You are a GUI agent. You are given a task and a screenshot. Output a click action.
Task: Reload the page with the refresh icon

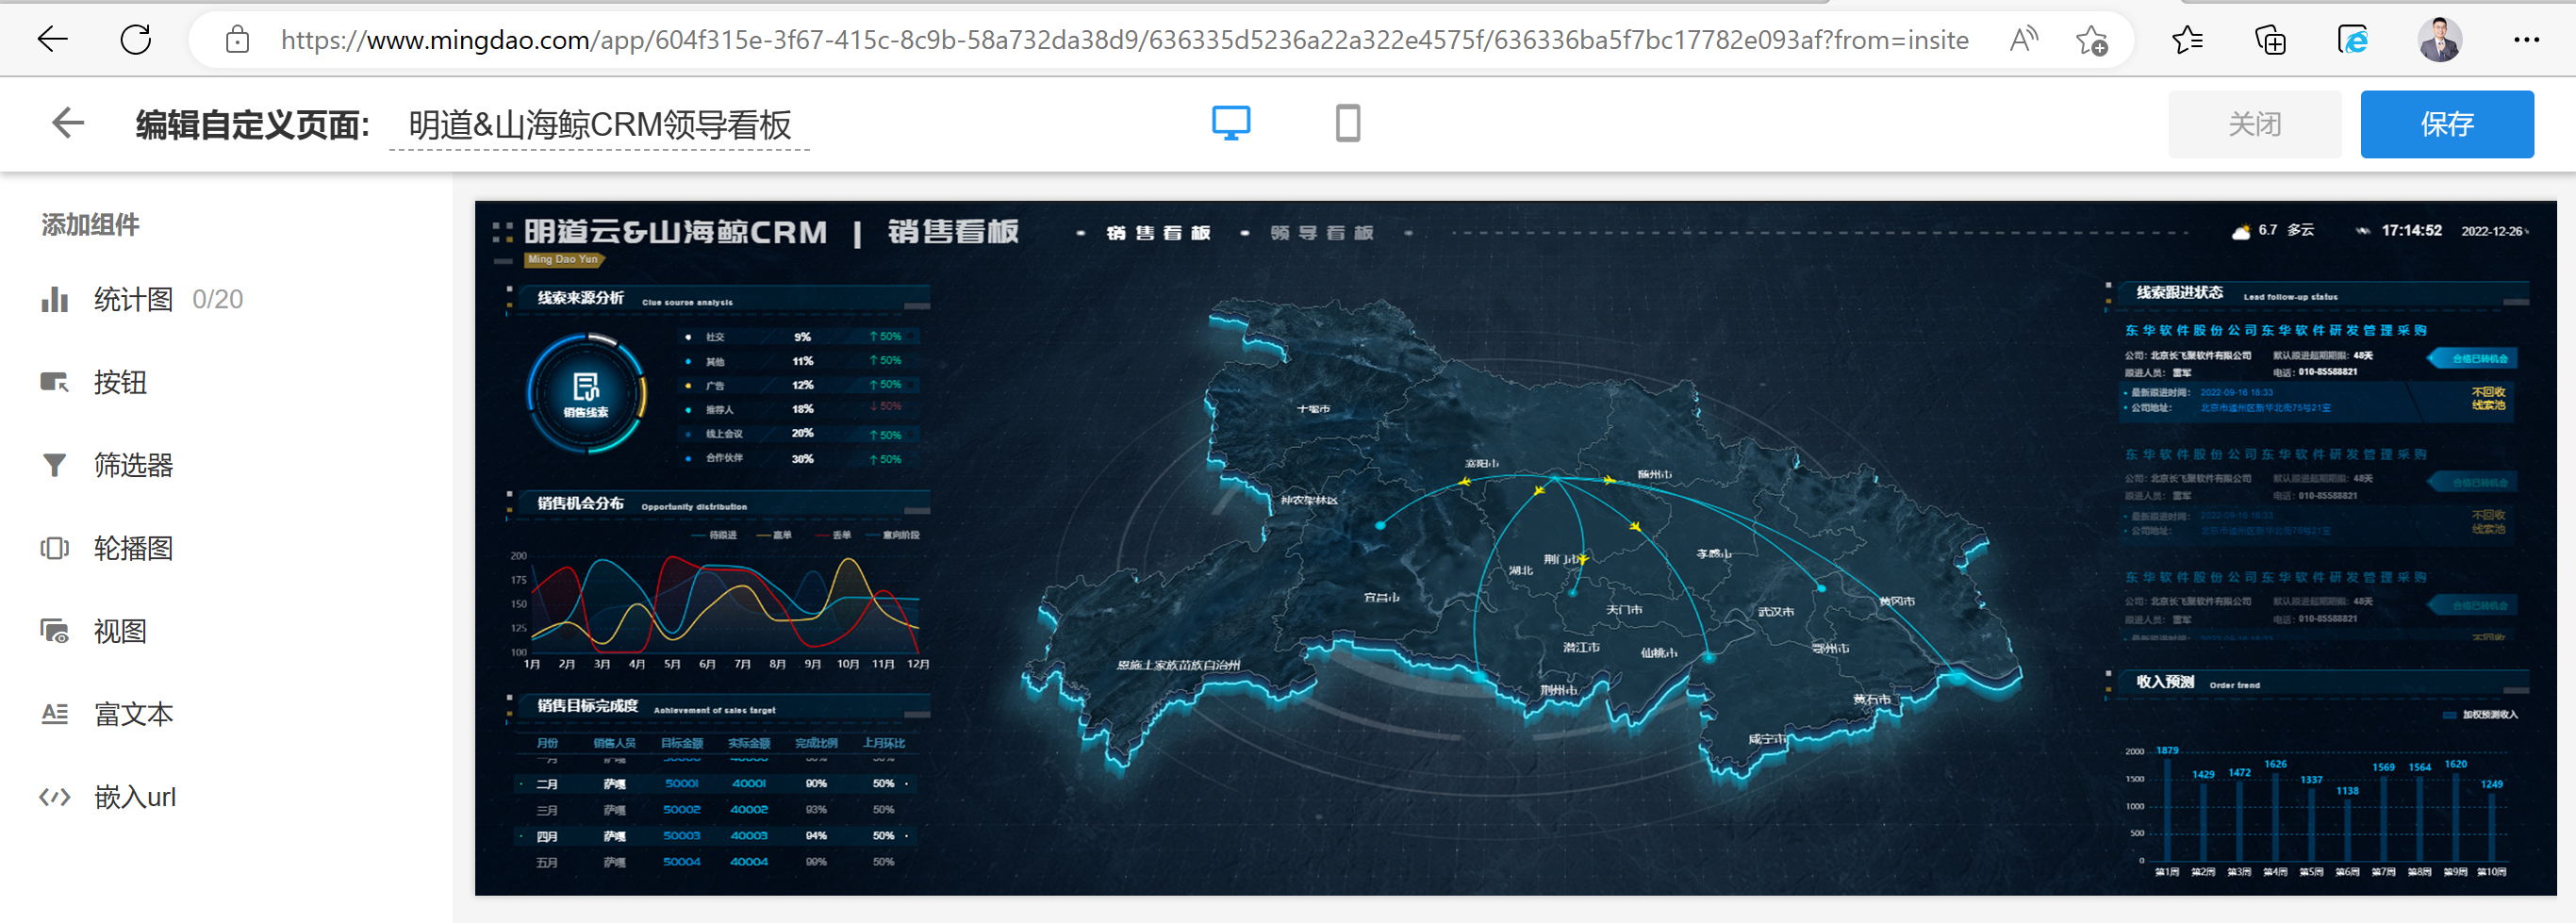[136, 40]
